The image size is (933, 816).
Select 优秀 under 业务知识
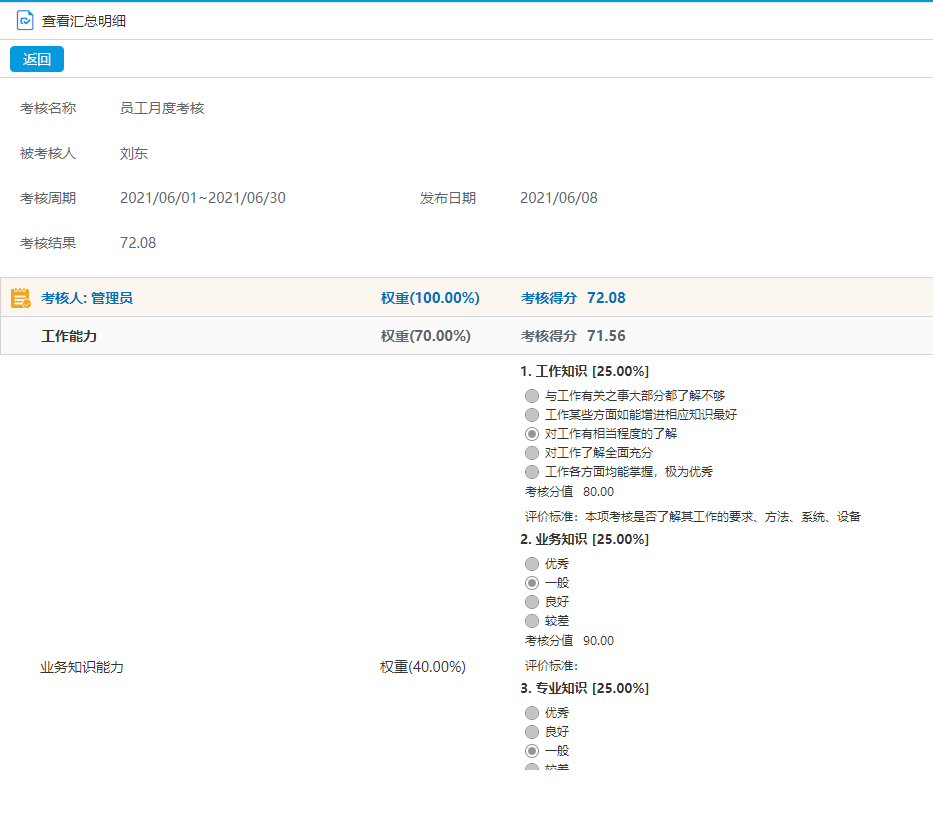(532, 564)
